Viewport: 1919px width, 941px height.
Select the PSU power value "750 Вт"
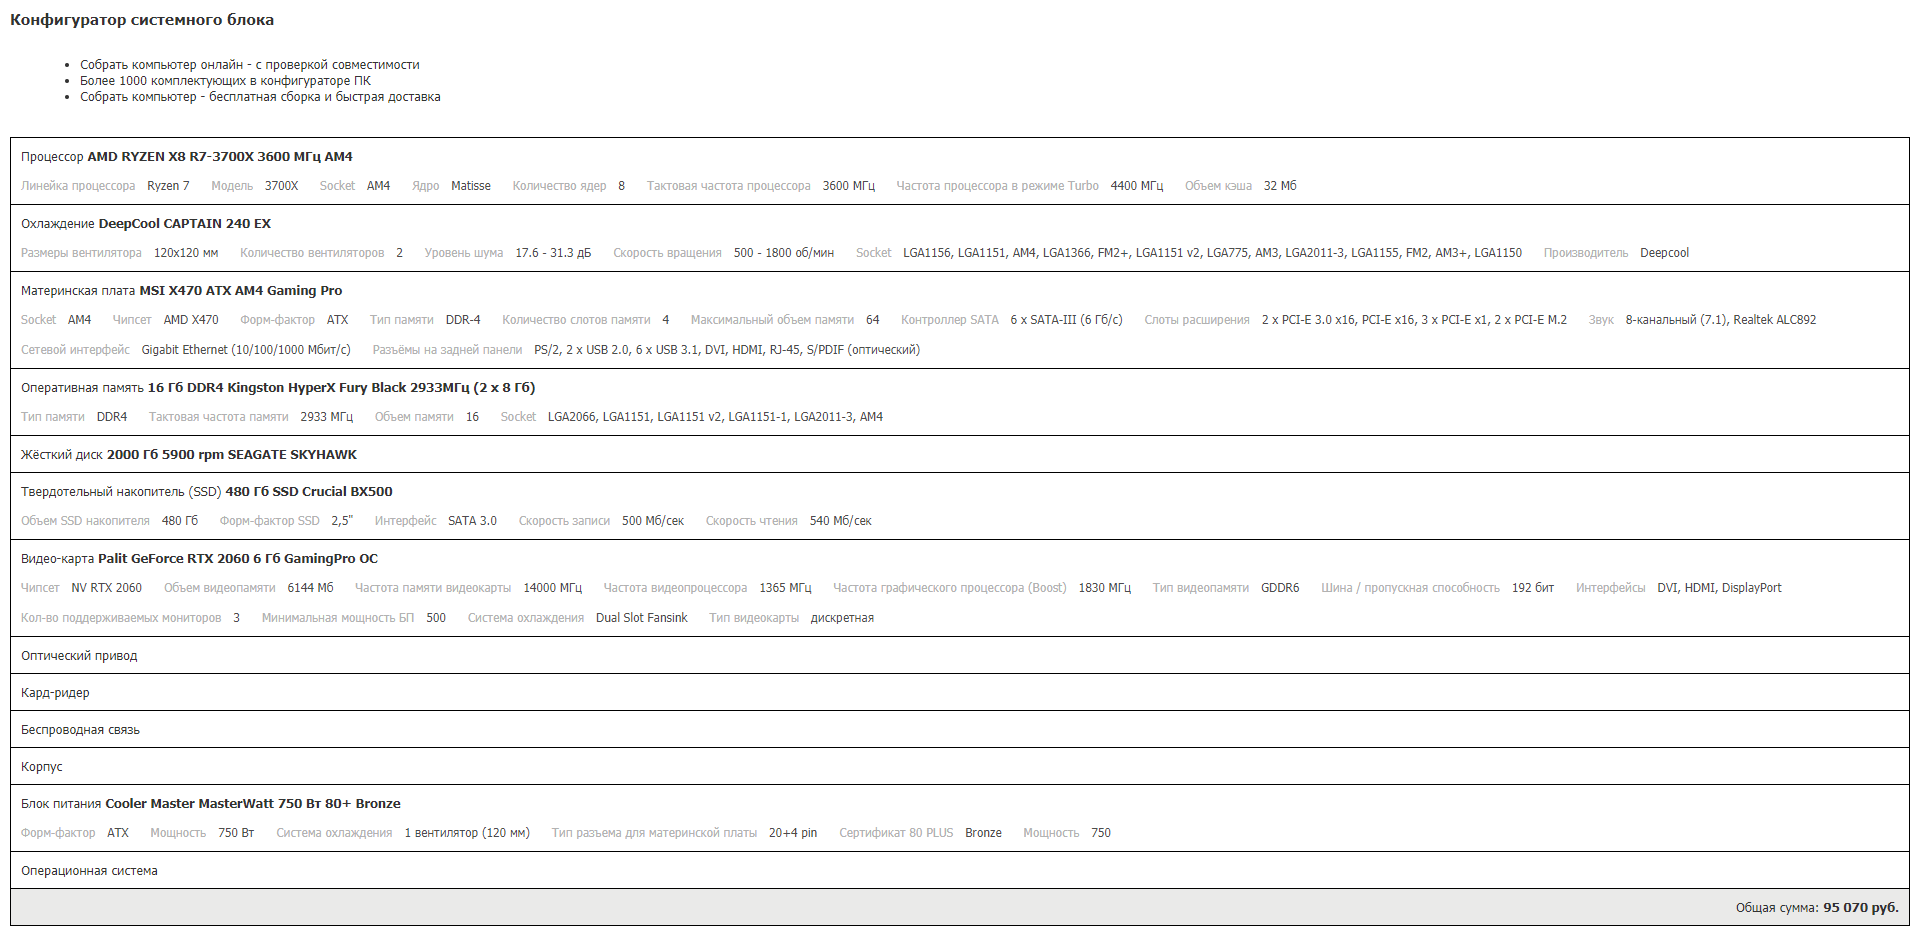pyautogui.click(x=236, y=833)
